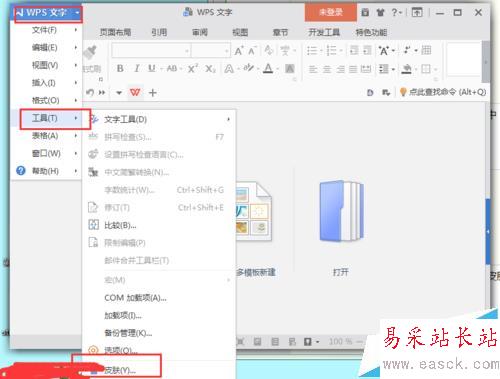Switch to the 审阅 ribbon tab
This screenshot has width=500, height=379.
(x=200, y=32)
